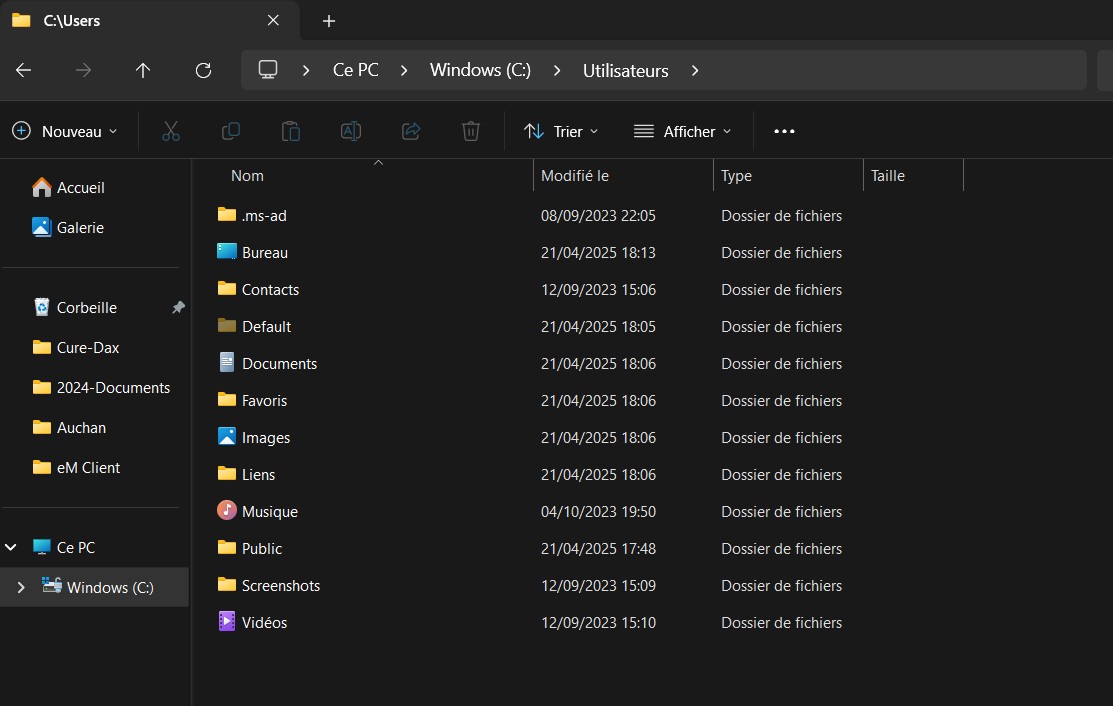This screenshot has width=1113, height=706.
Task: Sort by the Nom column header
Action: coord(247,175)
